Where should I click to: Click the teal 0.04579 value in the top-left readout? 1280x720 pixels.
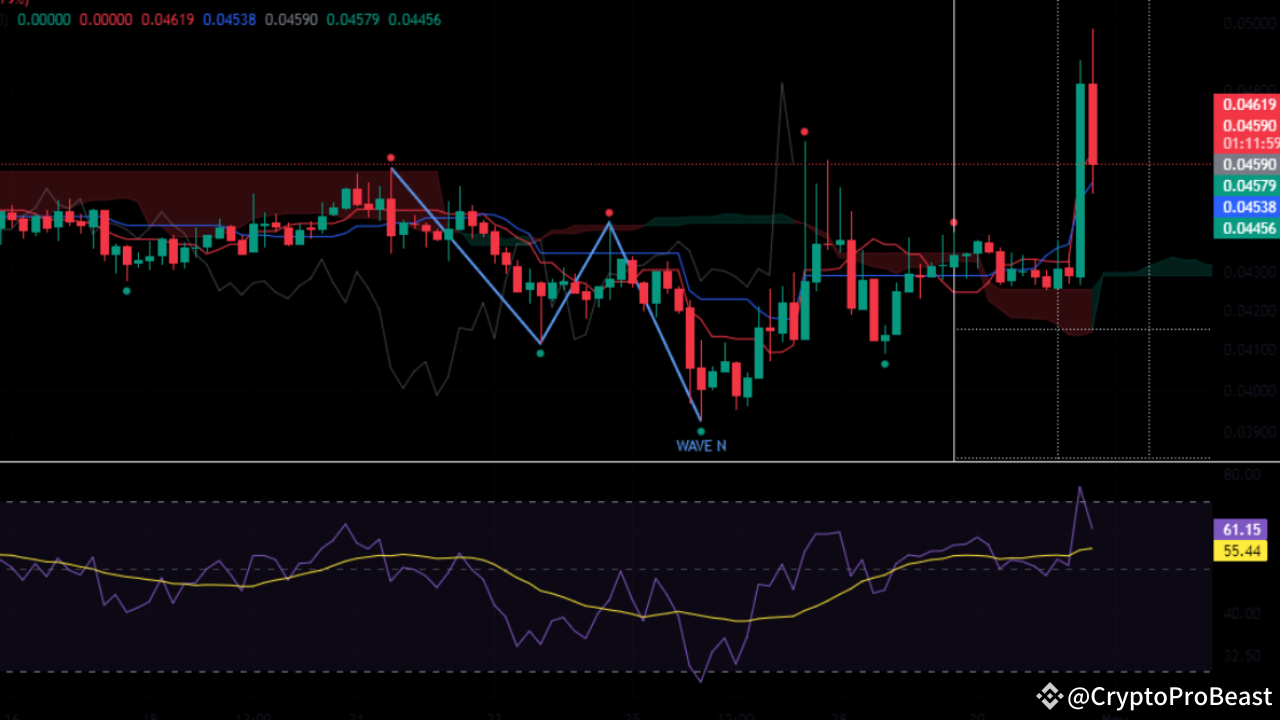click(356, 19)
